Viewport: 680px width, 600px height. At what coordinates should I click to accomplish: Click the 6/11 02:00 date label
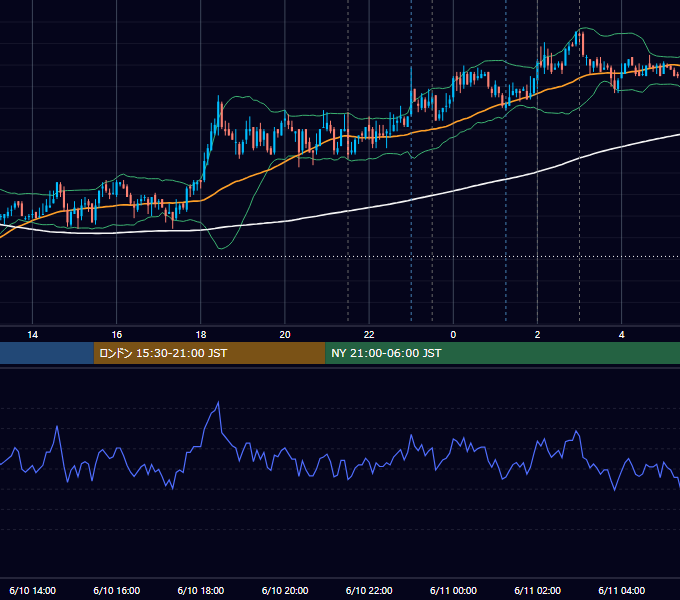pyautogui.click(x=537, y=590)
